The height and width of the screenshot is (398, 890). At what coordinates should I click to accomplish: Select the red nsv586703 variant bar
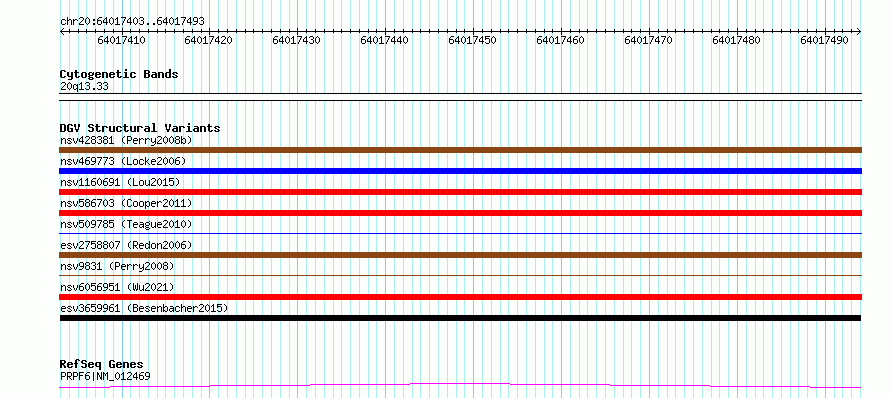(x=460, y=213)
